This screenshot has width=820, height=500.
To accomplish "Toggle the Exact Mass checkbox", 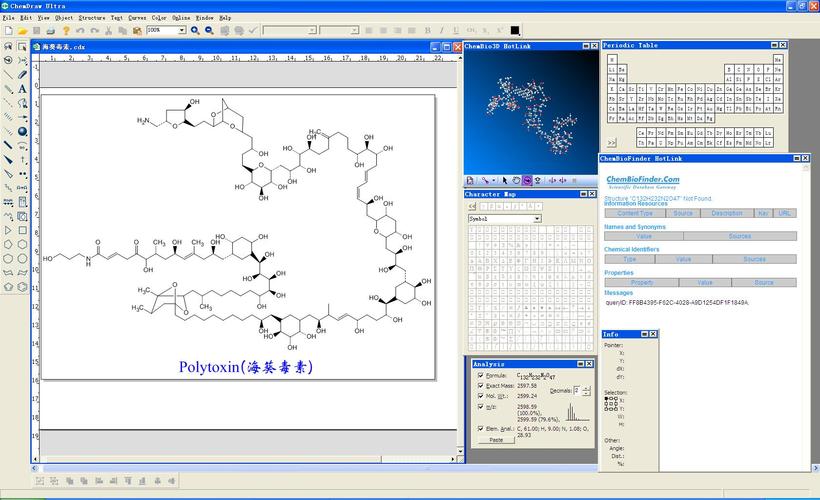I will click(480, 385).
